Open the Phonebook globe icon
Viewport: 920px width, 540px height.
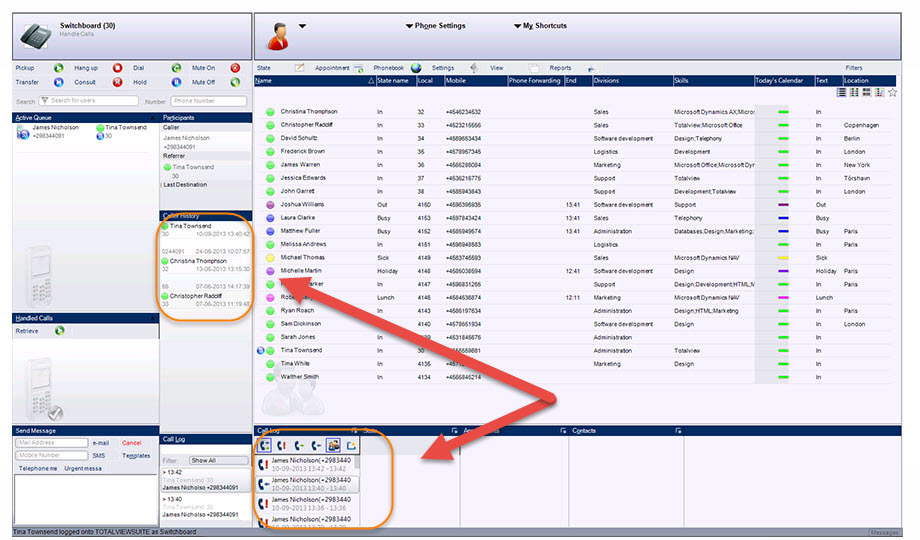[416, 68]
